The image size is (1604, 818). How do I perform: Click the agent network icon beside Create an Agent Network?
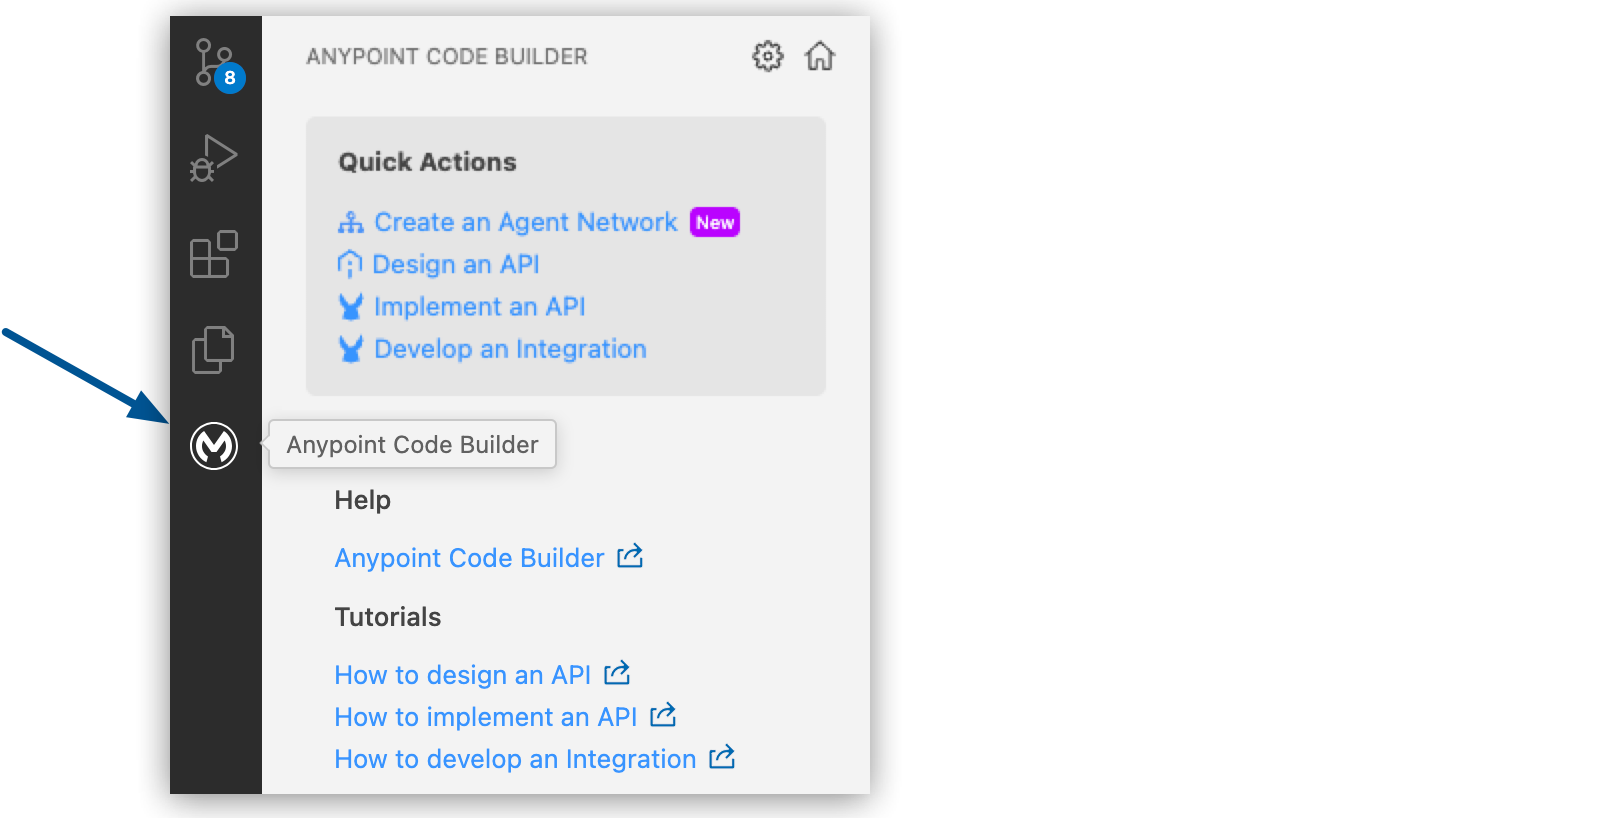point(351,221)
